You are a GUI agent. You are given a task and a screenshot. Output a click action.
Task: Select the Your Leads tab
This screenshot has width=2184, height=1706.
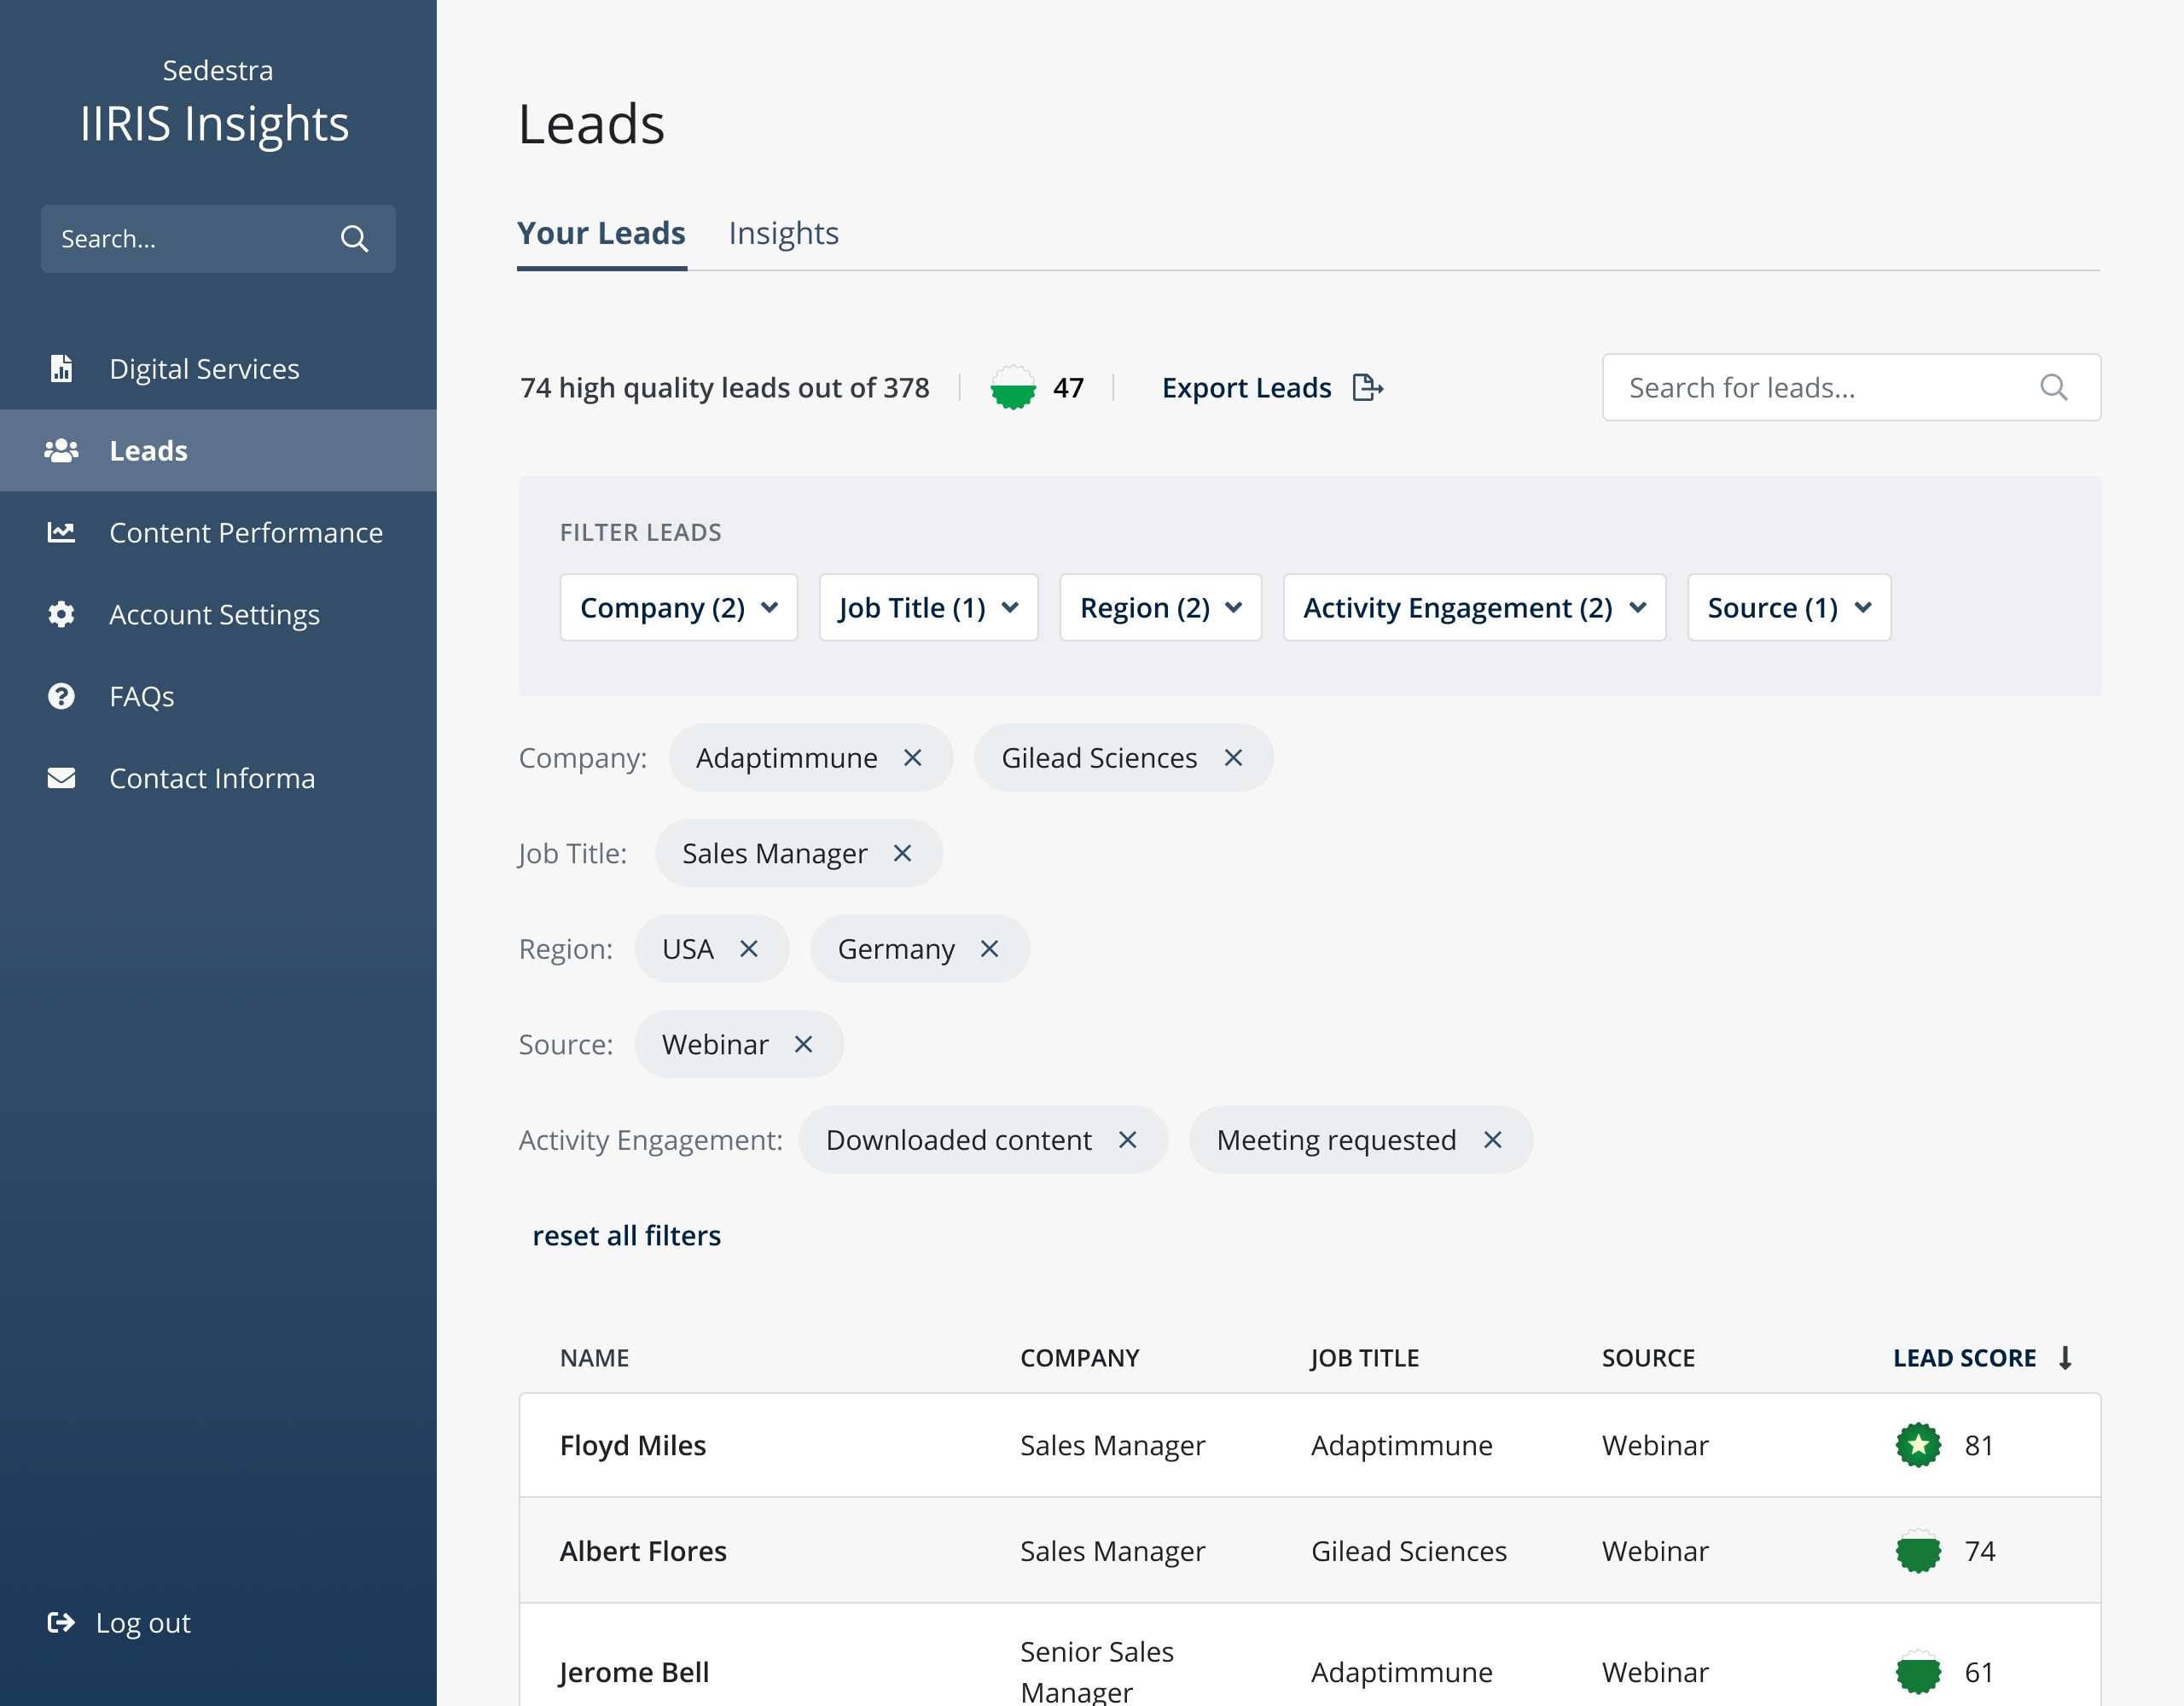tap(601, 233)
